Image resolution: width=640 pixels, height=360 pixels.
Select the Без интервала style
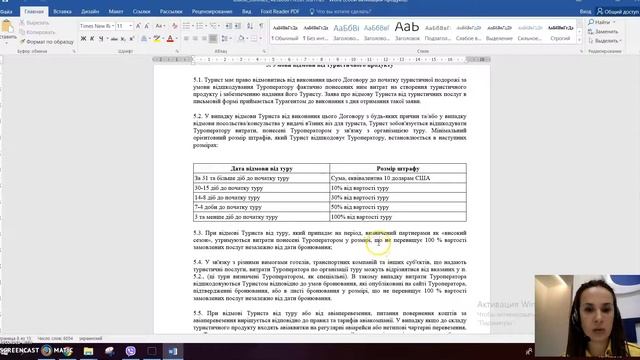(x=316, y=32)
